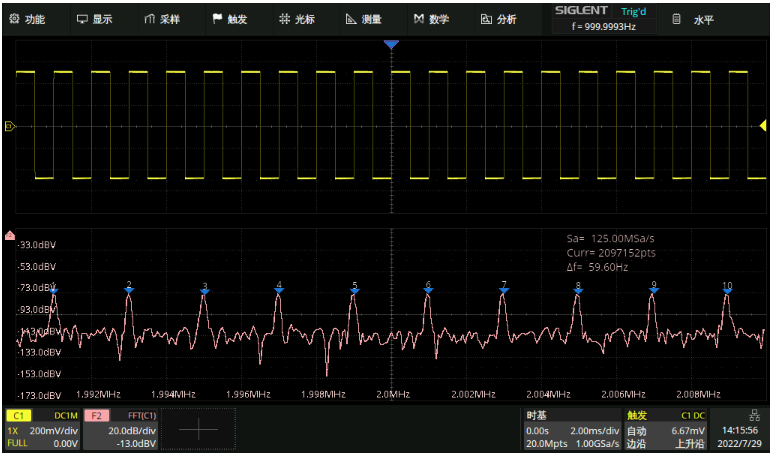Viewport: 770px width, 455px height.
Task: Select the blue trigger position marker at top
Action: pyautogui.click(x=392, y=45)
